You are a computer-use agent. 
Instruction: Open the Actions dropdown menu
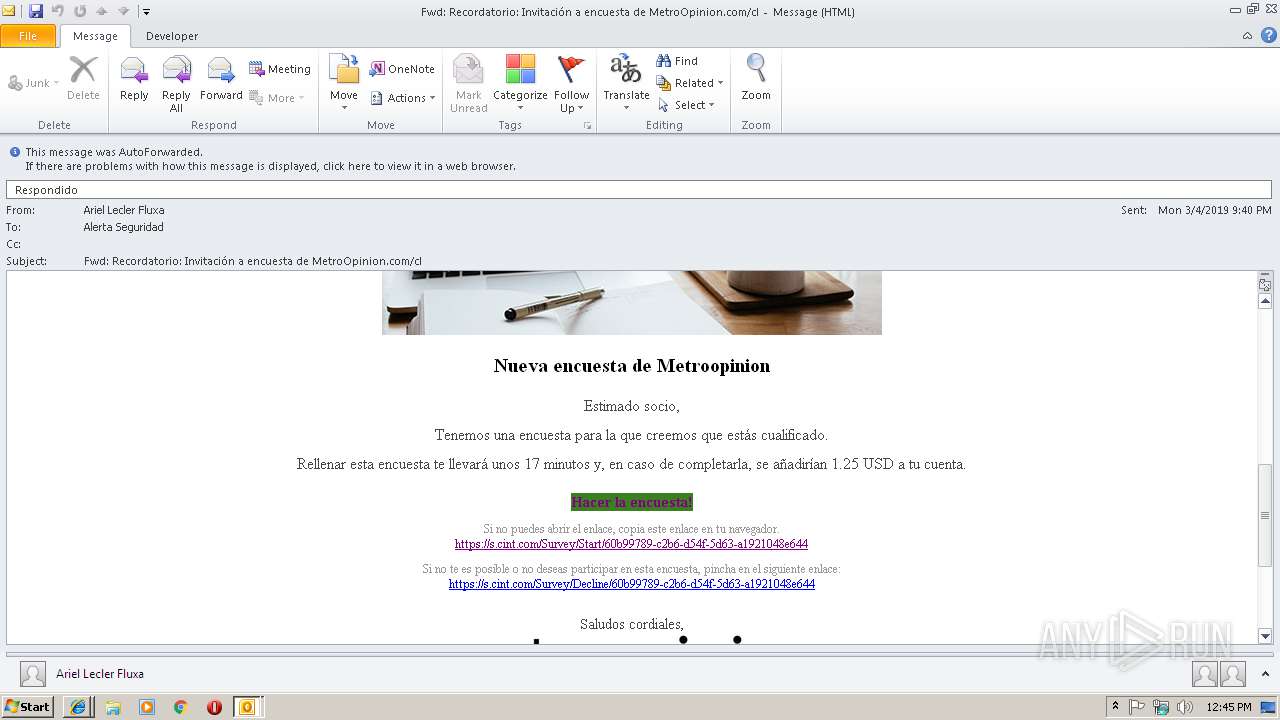point(403,98)
